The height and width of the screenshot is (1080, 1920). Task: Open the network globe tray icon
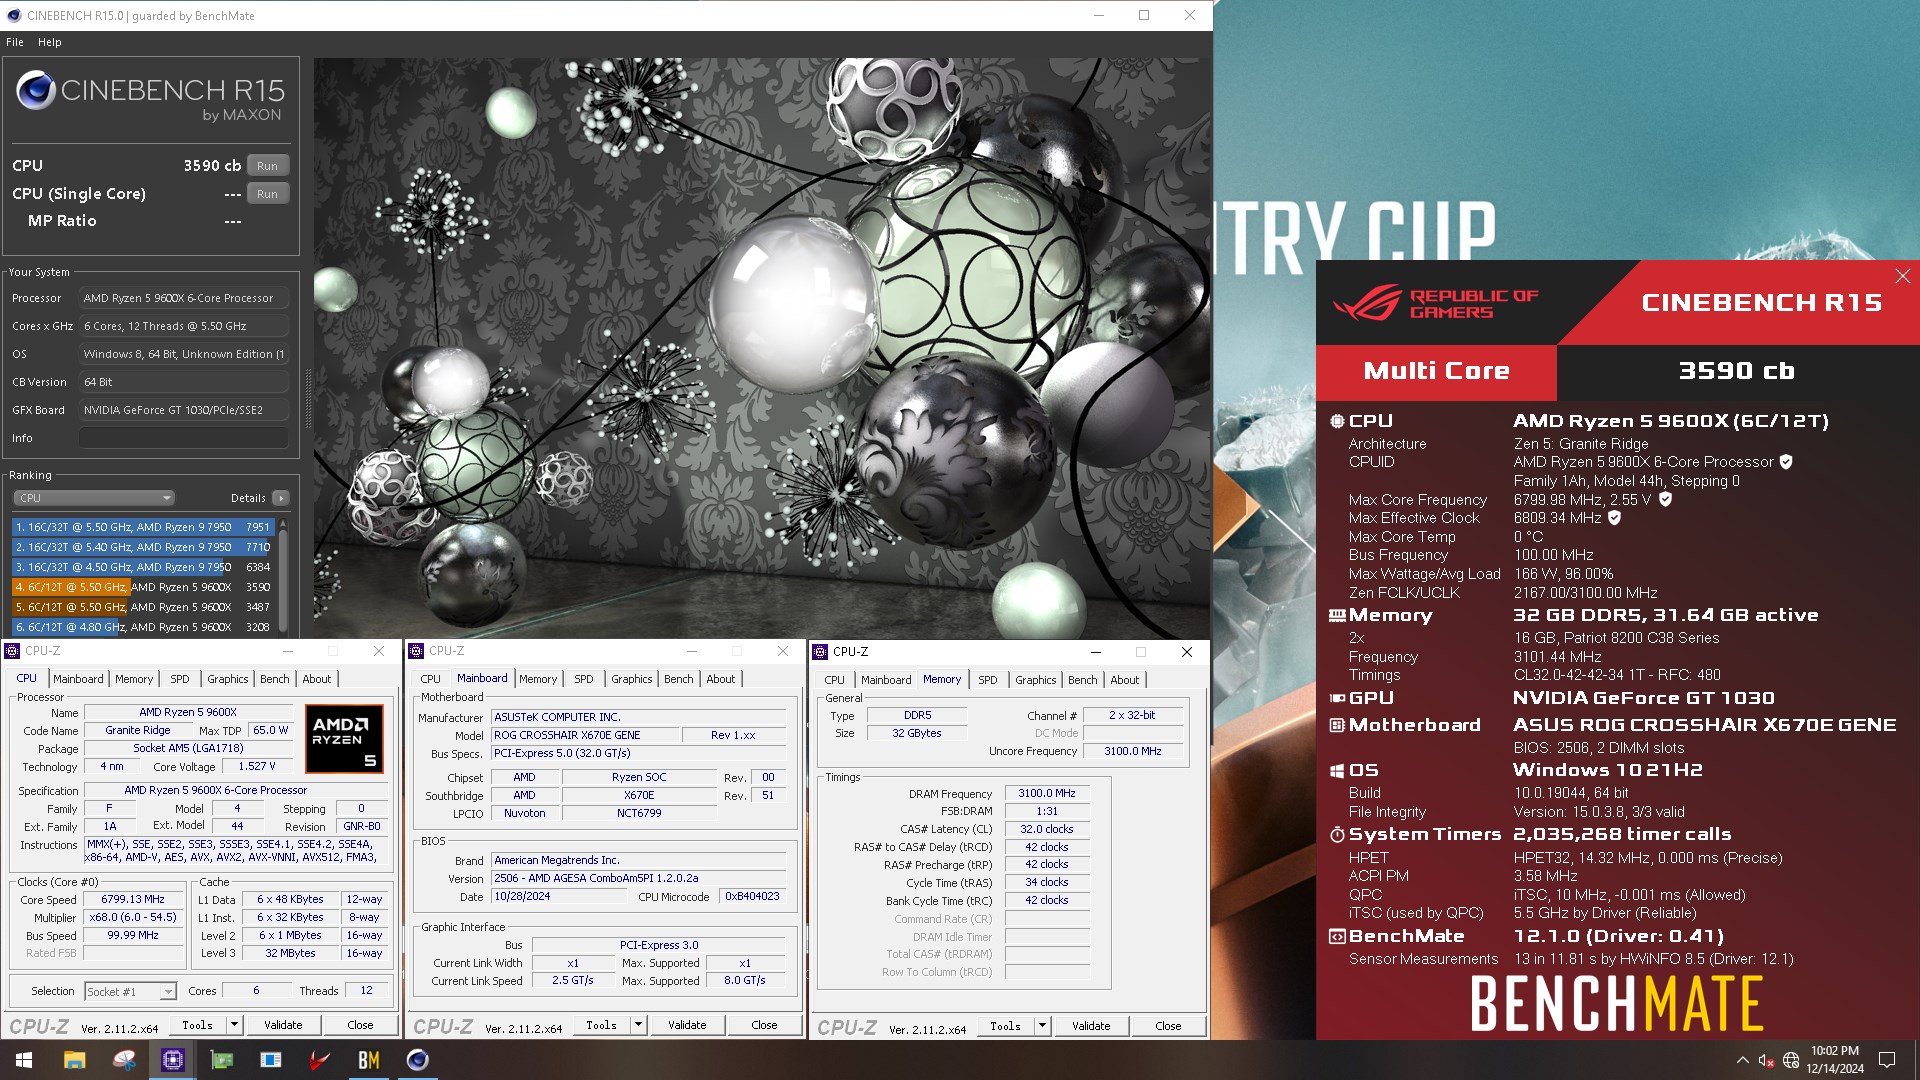pos(1791,1060)
